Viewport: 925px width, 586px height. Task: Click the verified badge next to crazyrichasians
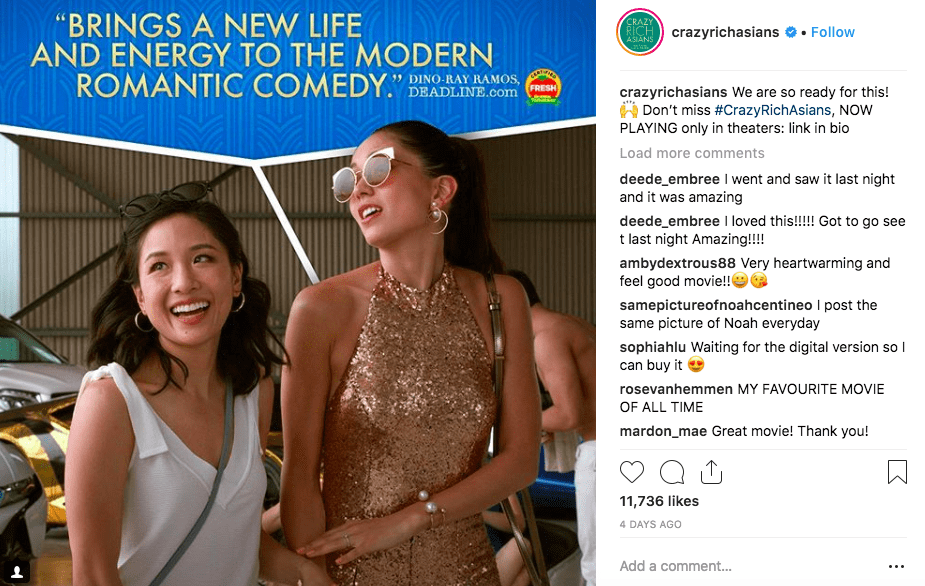[790, 31]
